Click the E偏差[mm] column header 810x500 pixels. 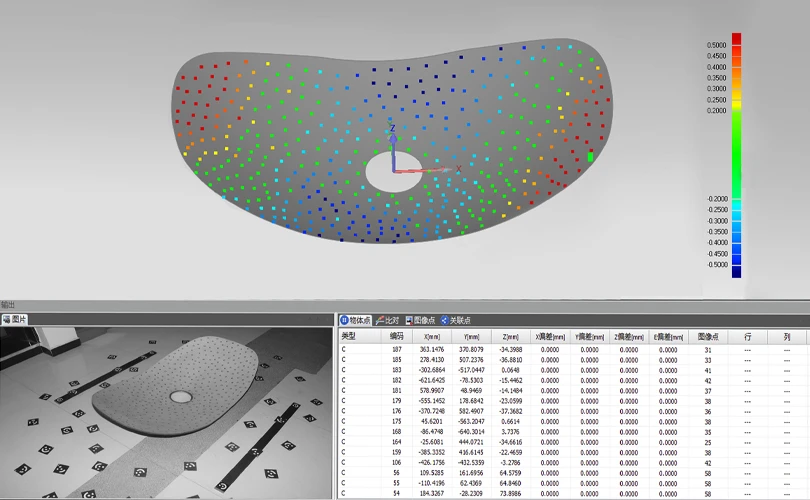tap(668, 336)
